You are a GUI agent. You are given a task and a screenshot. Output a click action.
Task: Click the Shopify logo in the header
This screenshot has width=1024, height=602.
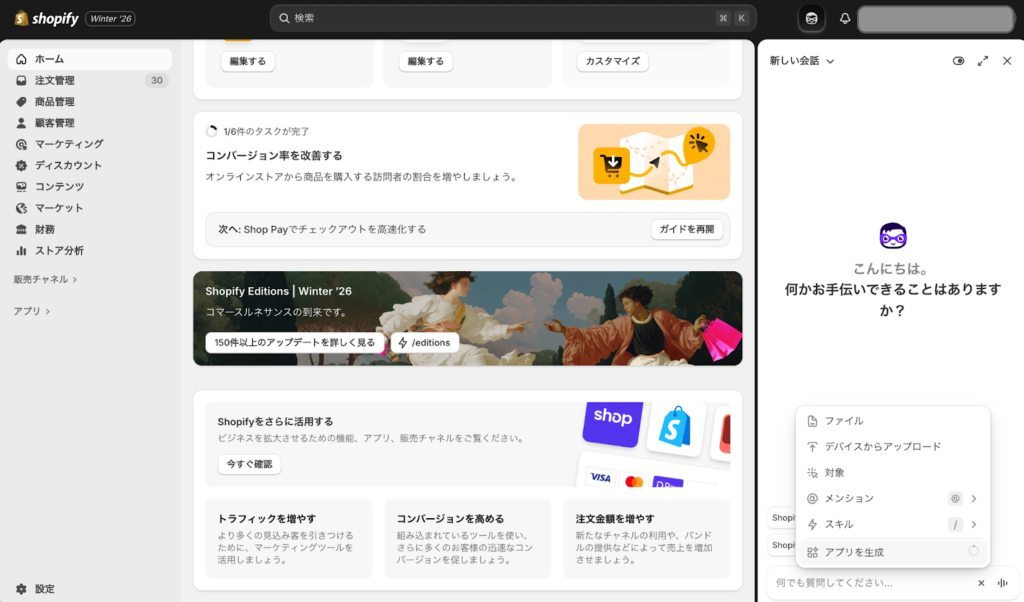click(x=47, y=18)
